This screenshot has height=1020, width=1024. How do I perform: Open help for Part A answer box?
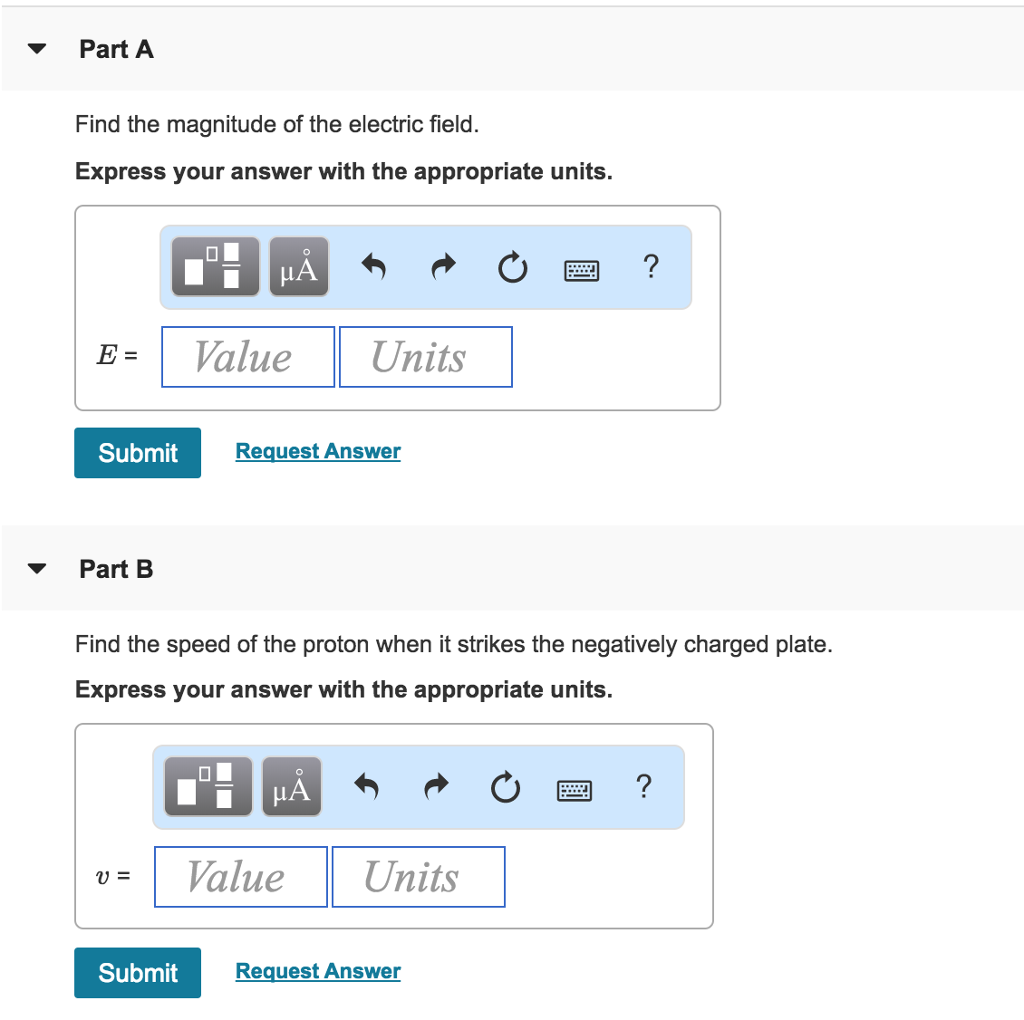click(x=651, y=267)
